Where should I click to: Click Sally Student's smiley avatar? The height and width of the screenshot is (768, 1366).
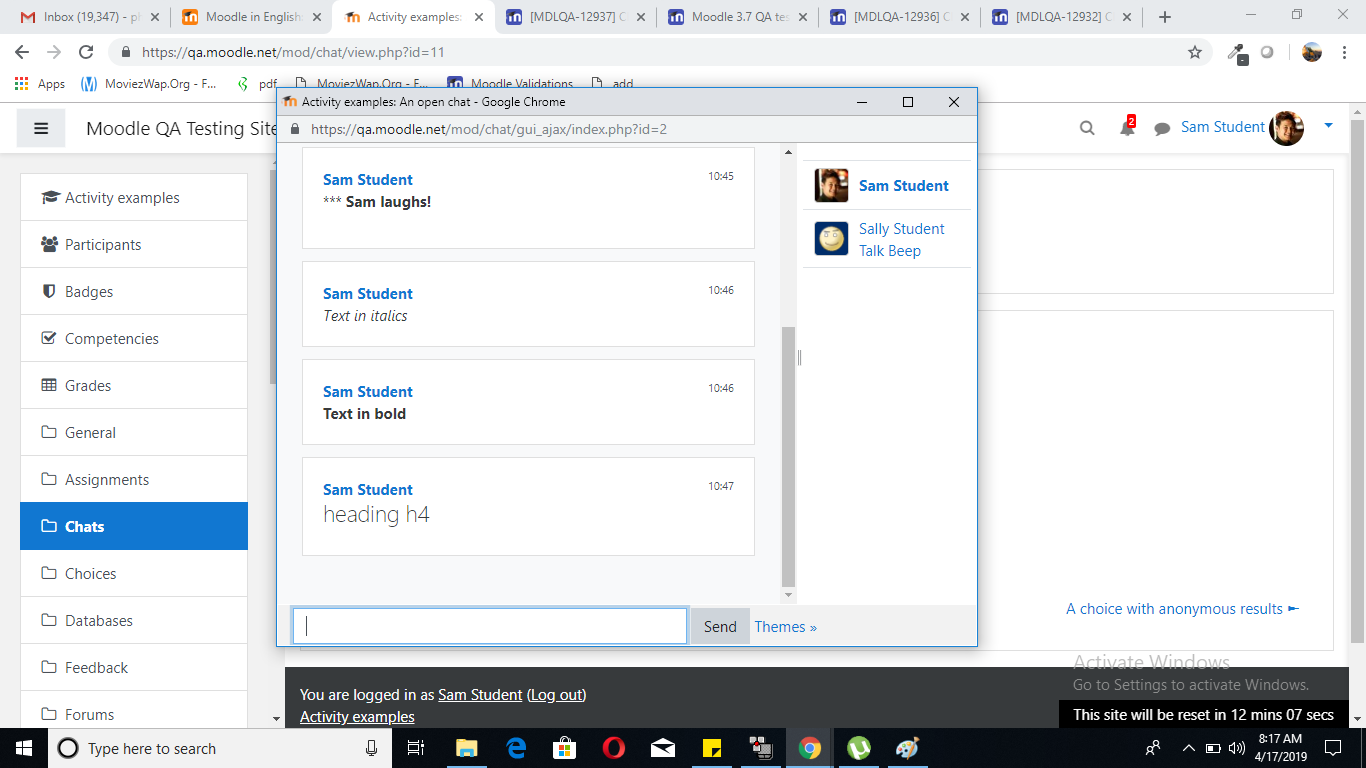[831, 238]
